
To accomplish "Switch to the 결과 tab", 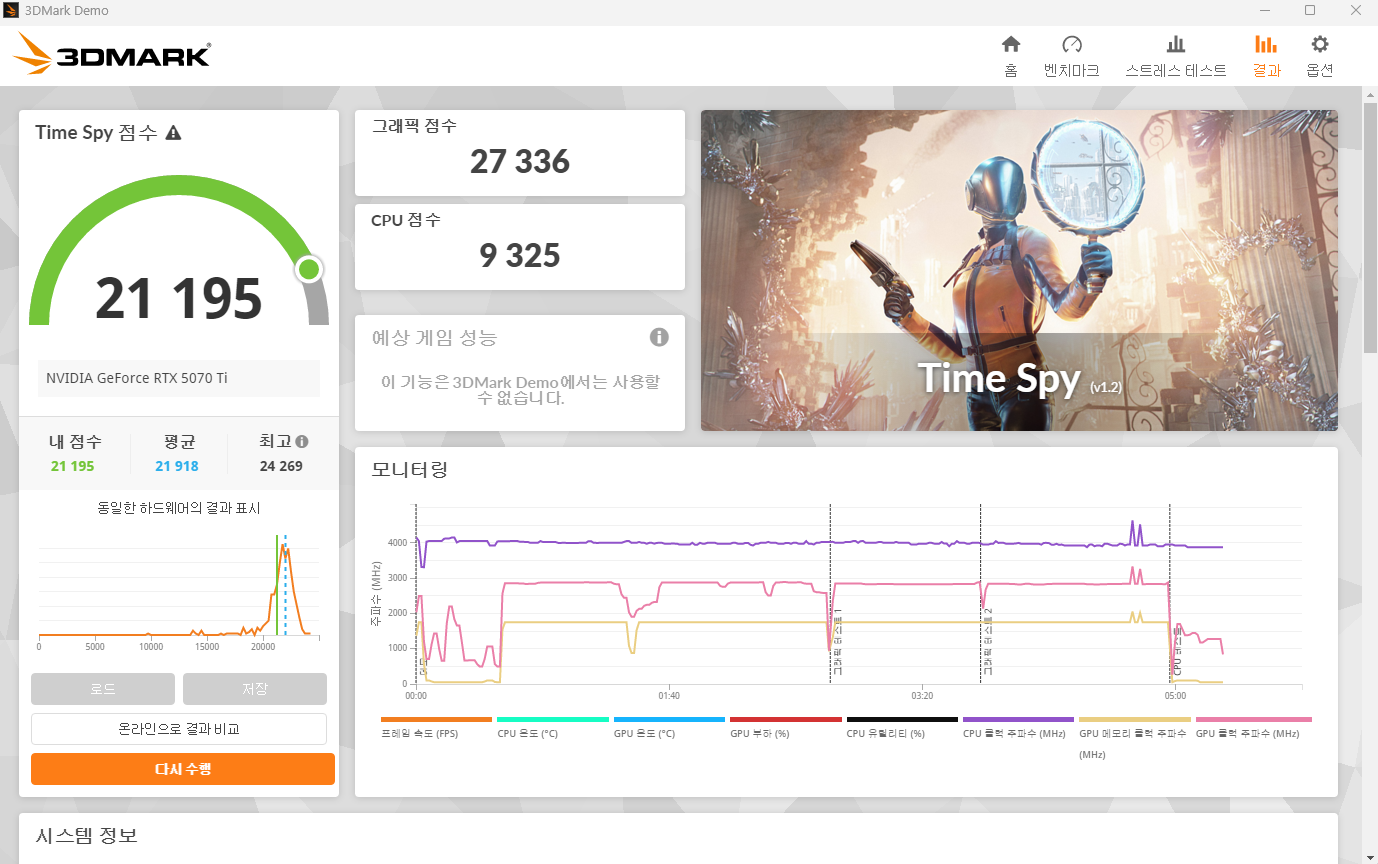I will click(1266, 52).
